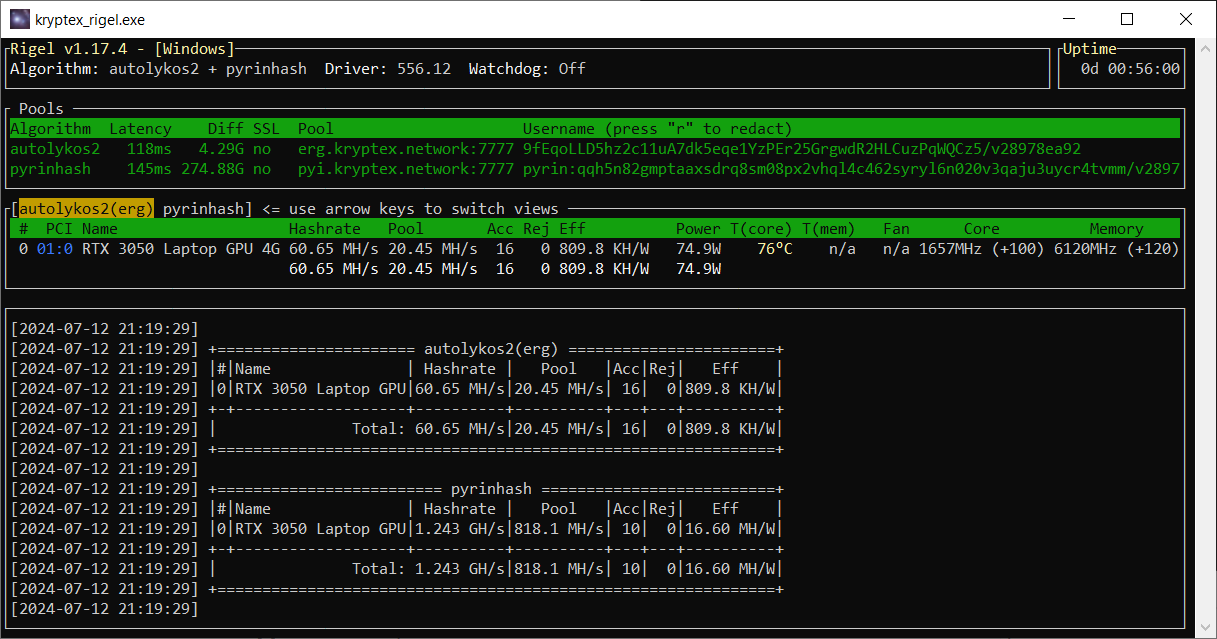The height and width of the screenshot is (639, 1217).
Task: Click the 16.60 MH/W efficiency in pyrinhash Total row
Action: [x=730, y=569]
